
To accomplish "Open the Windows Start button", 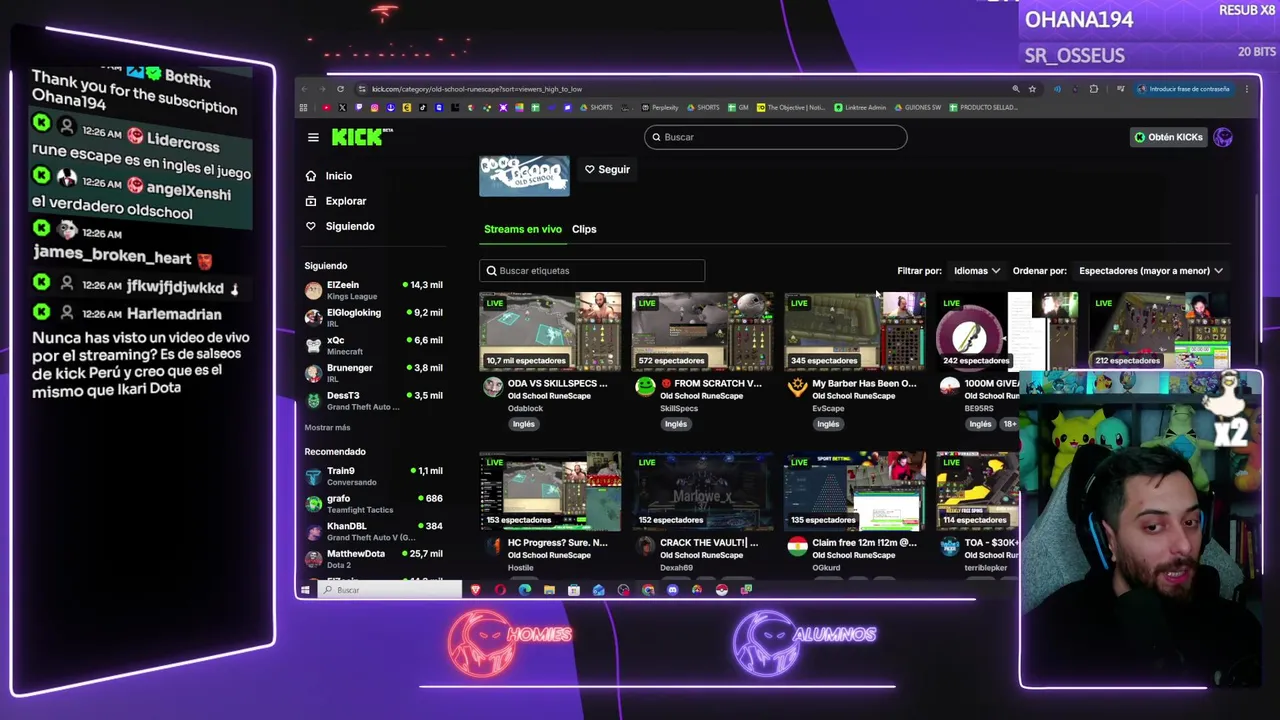I will point(305,590).
